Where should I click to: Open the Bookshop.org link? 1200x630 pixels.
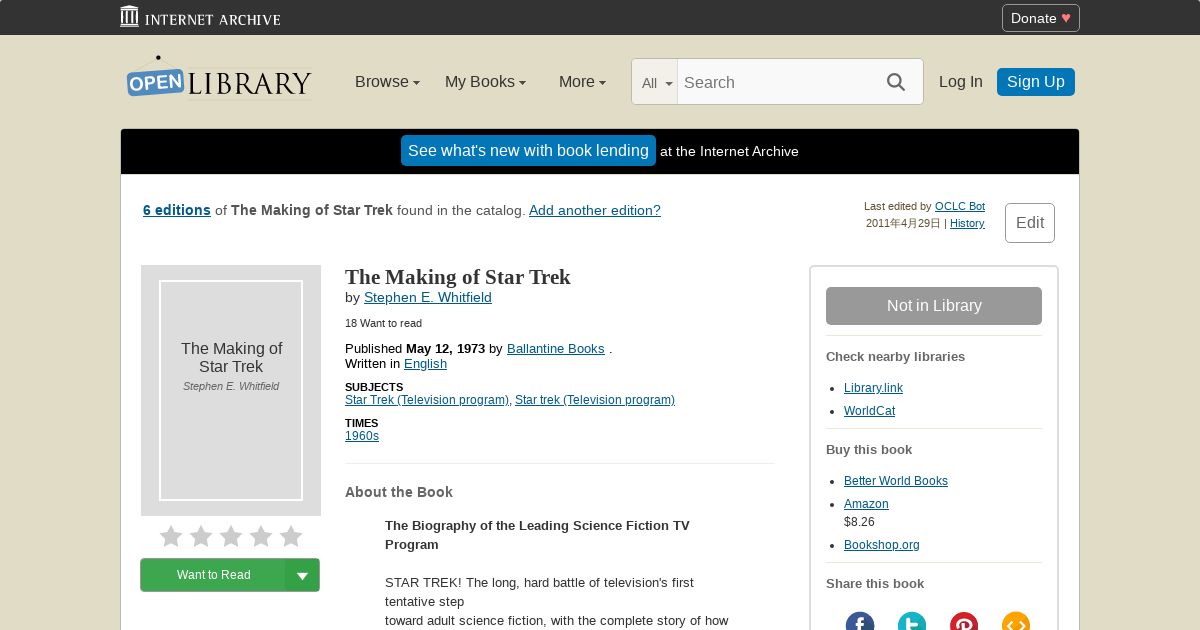click(882, 545)
